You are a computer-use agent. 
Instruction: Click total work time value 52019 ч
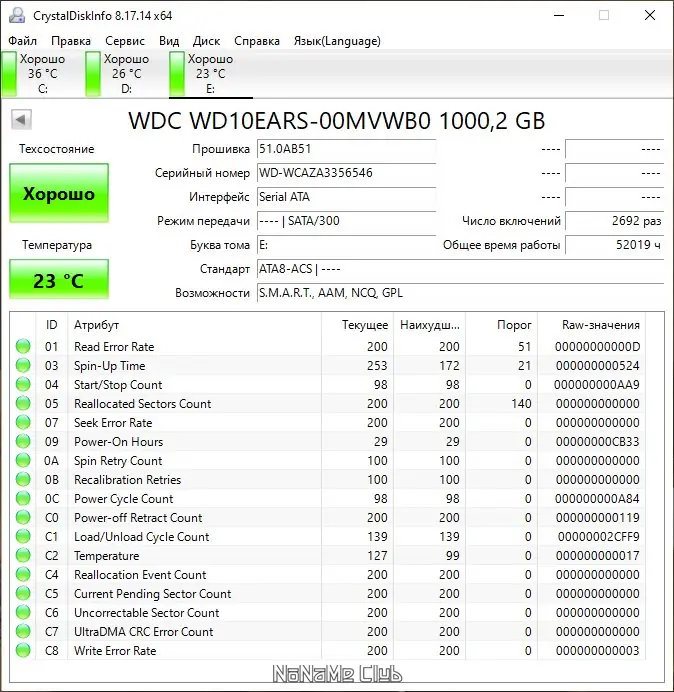(x=614, y=244)
